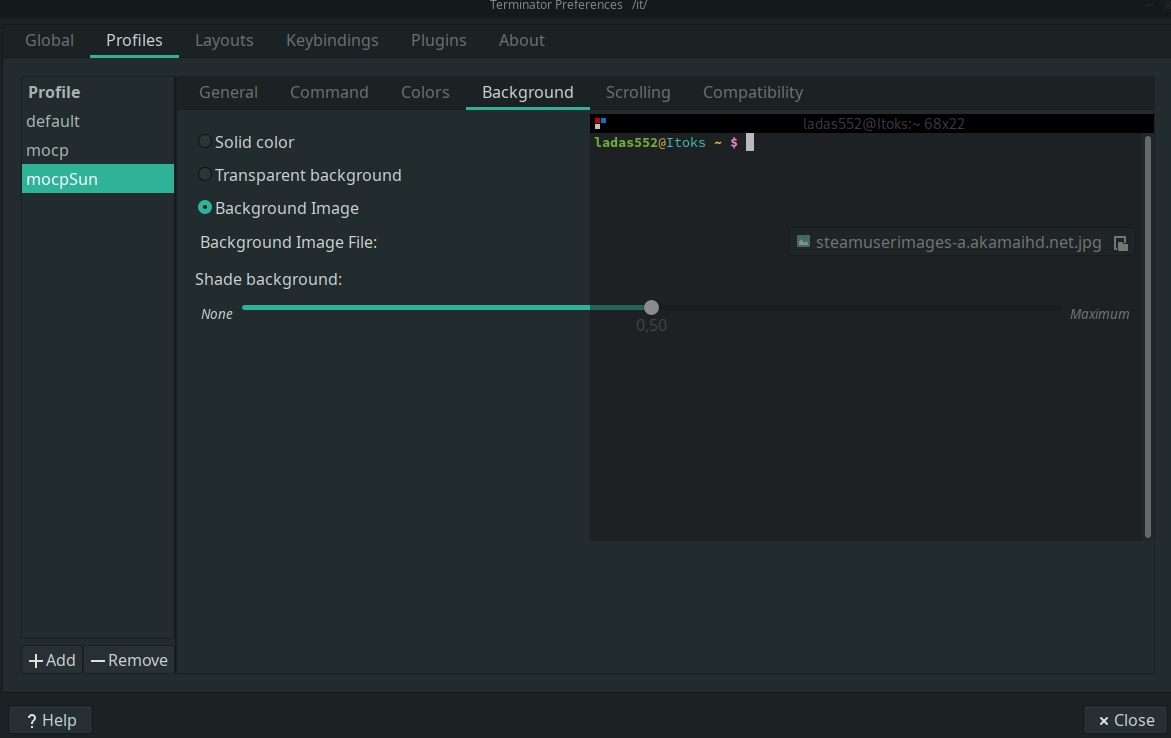
Task: Switch to the Colors sub-tab
Action: tap(425, 92)
